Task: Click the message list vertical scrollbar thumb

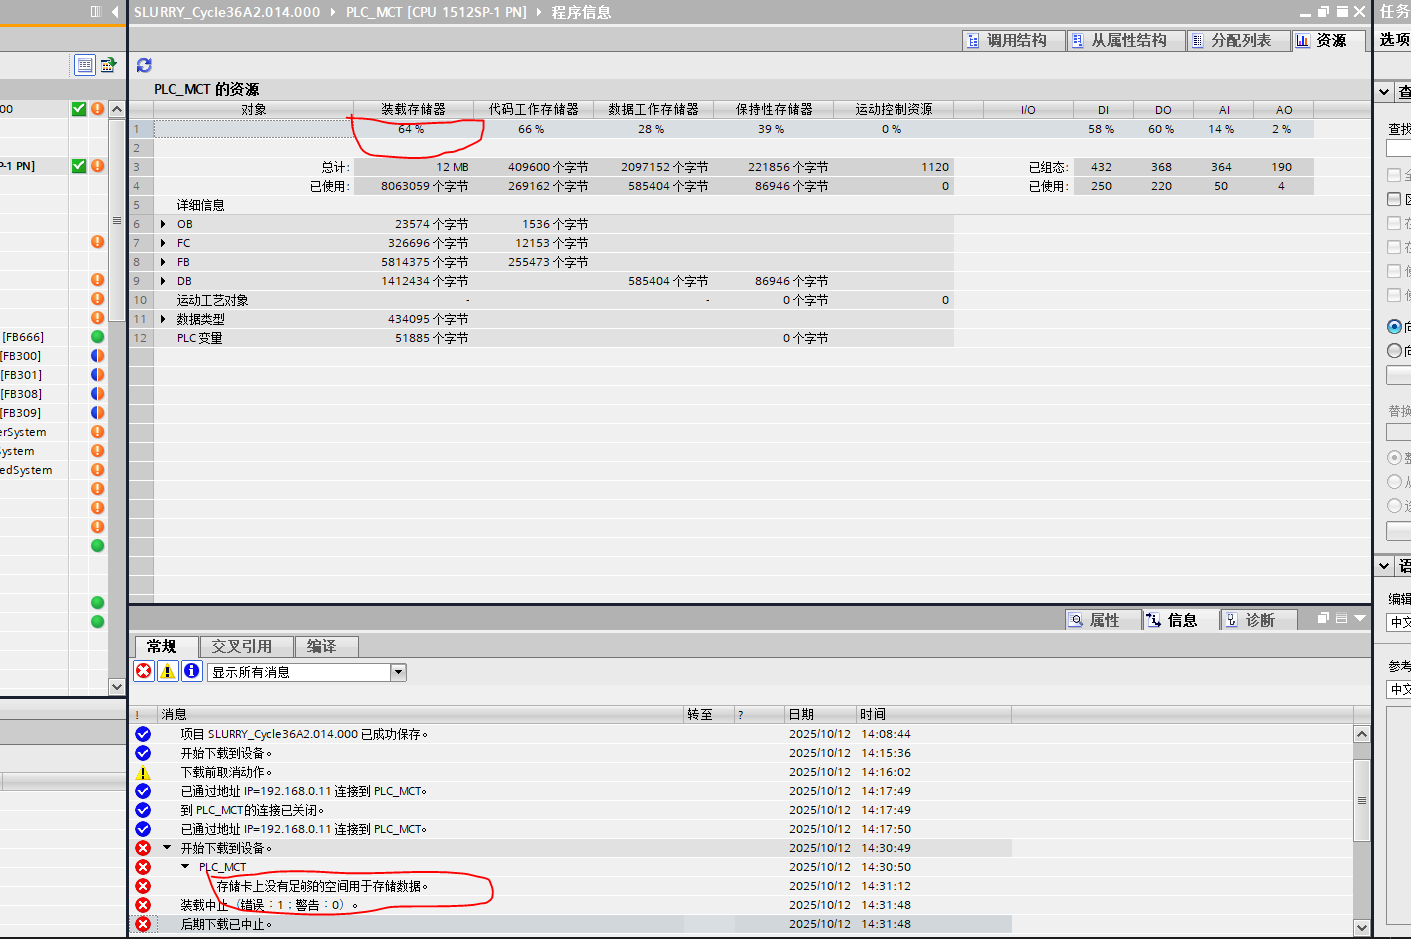Action: click(1361, 800)
